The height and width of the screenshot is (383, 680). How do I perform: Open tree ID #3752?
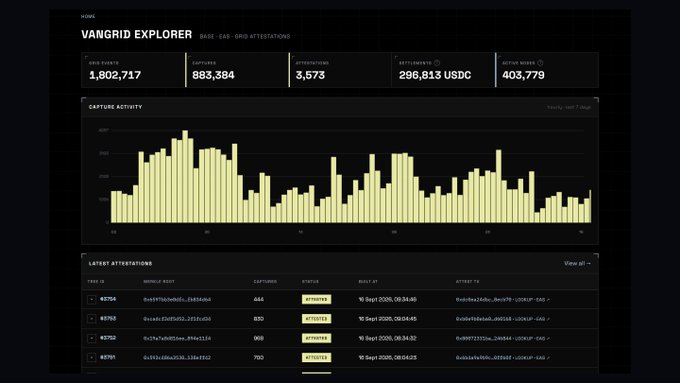[108, 338]
